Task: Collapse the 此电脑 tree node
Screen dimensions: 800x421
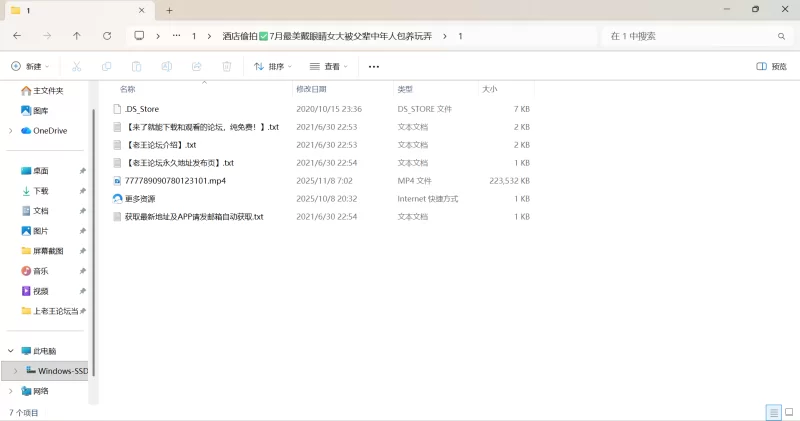Action: coord(11,351)
